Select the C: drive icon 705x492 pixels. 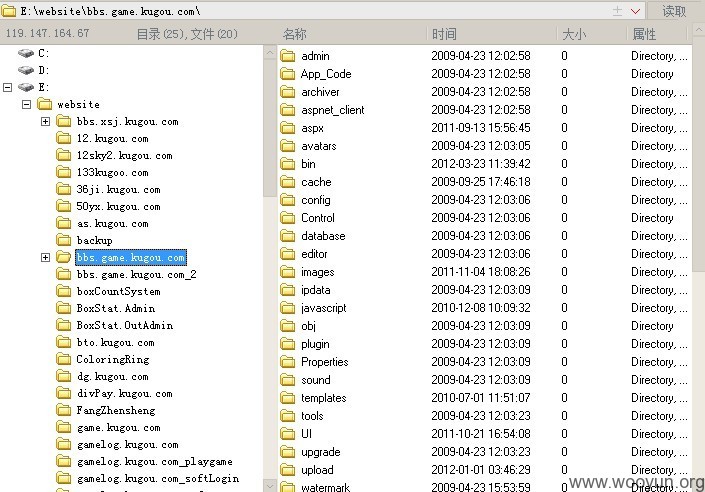(26, 54)
